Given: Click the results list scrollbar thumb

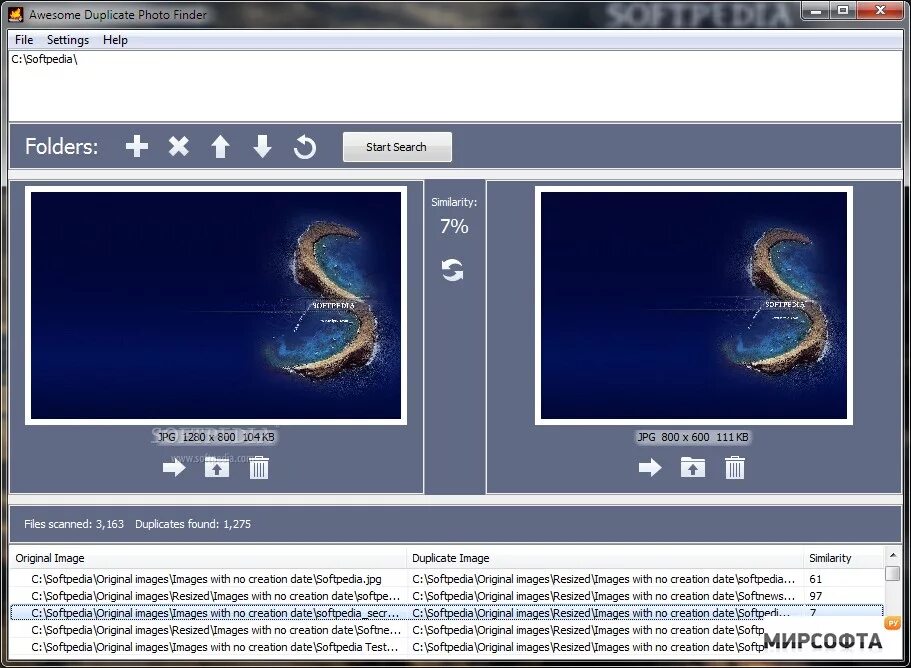Looking at the screenshot, I should pyautogui.click(x=892, y=573).
